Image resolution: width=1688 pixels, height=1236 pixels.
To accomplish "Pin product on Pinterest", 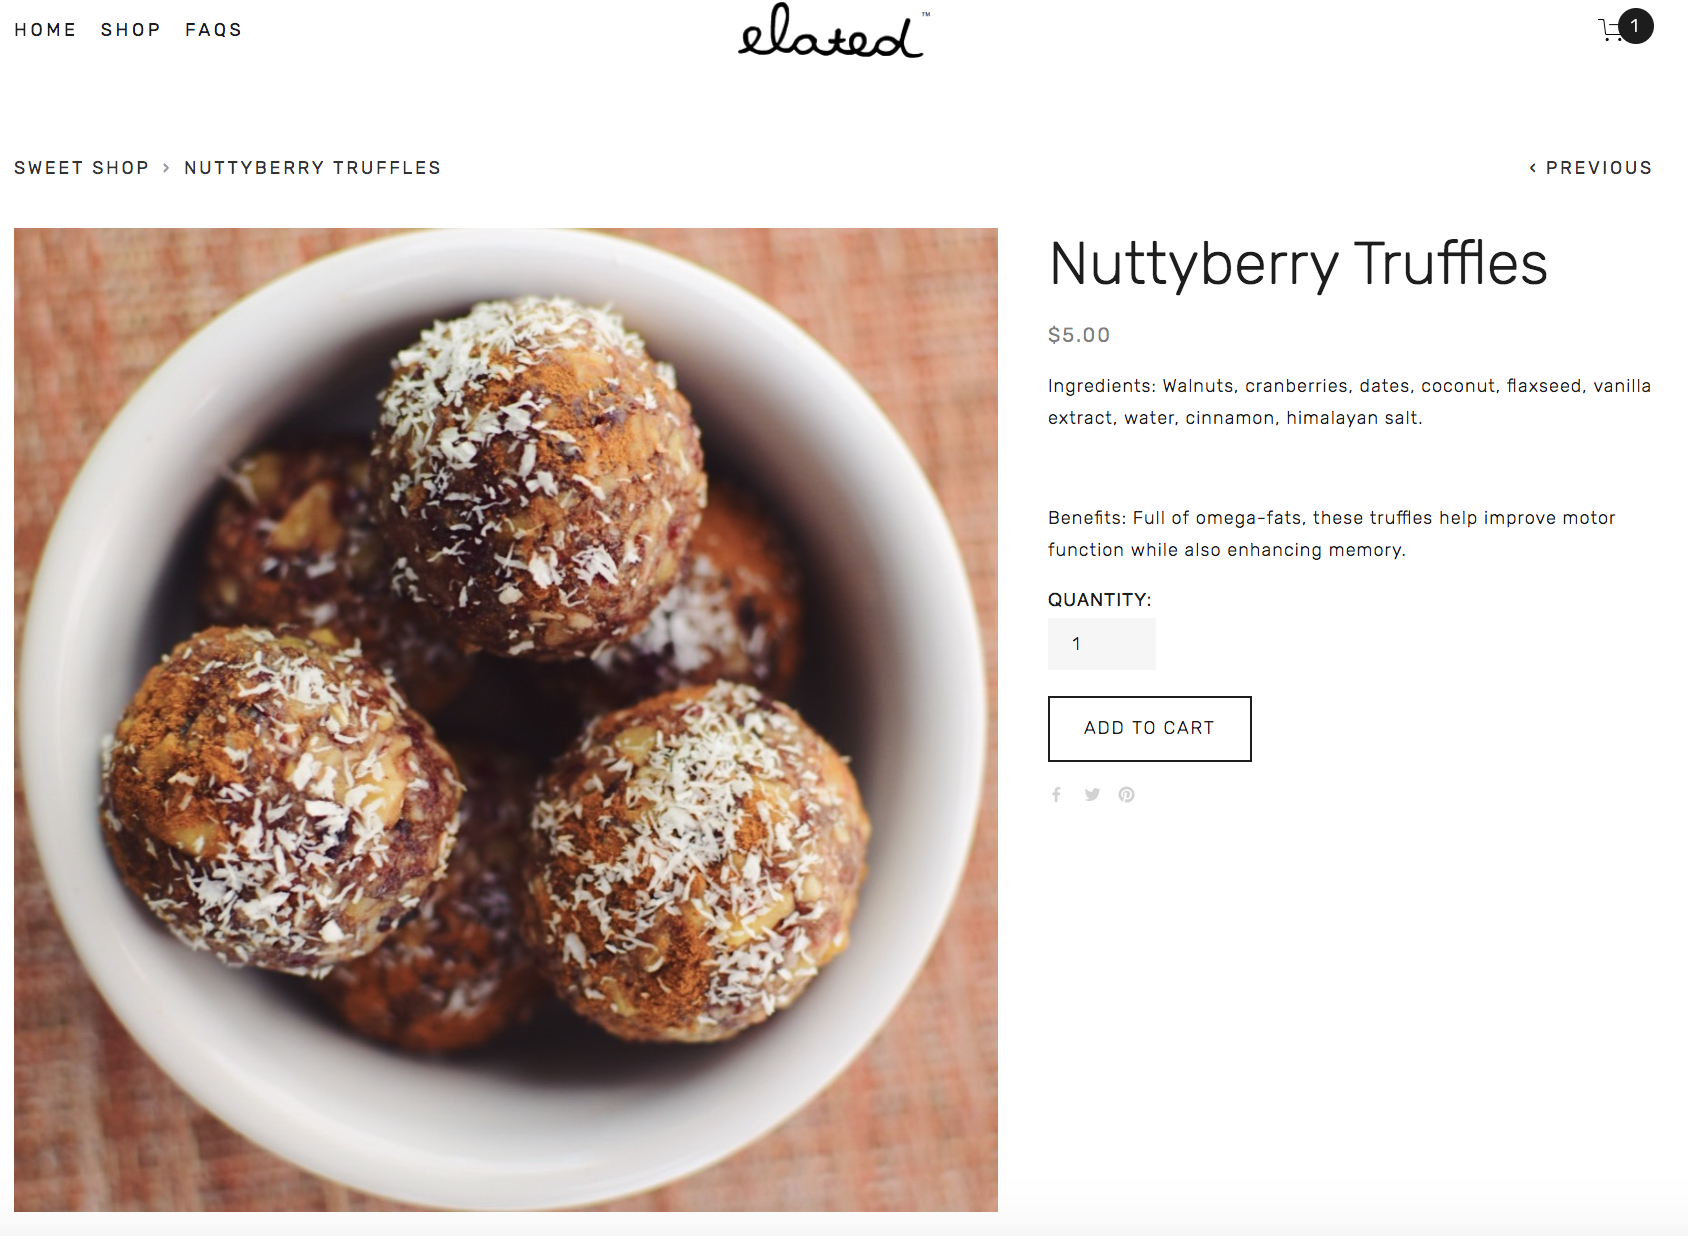I will 1127,795.
